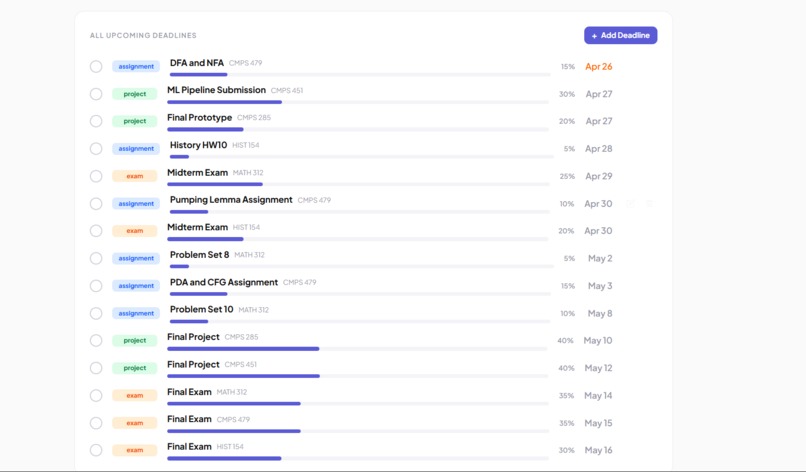Open the ML Pipeline Submission title
The width and height of the screenshot is (806, 472).
(x=216, y=90)
